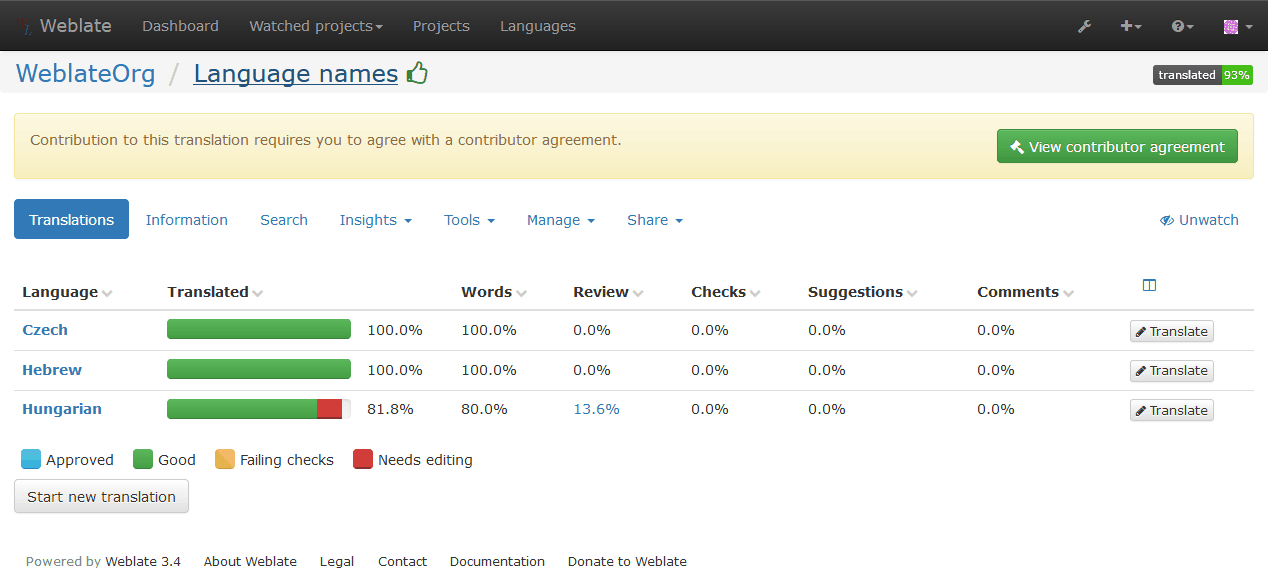
Task: Open the user avatar menu
Action: pos(1237,26)
